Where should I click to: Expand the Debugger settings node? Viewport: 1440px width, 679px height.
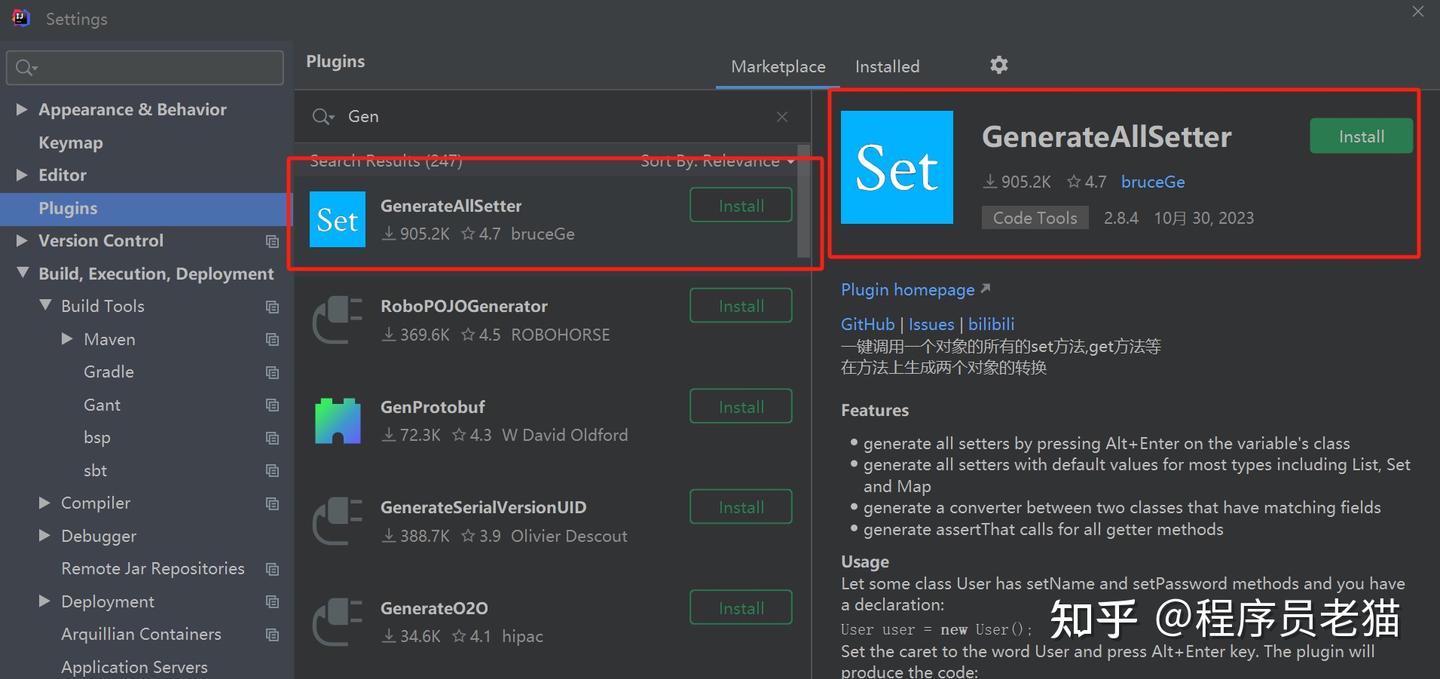pyautogui.click(x=44, y=536)
